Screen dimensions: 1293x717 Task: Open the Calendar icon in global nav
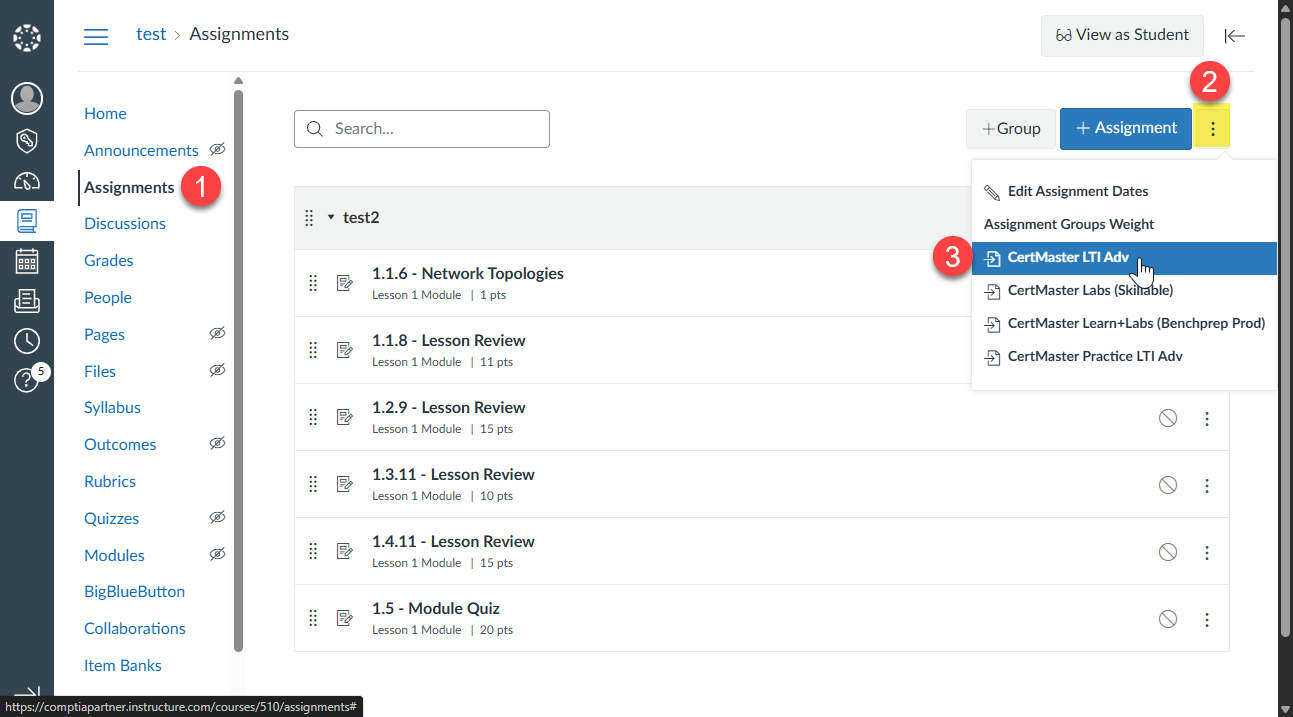tap(27, 262)
